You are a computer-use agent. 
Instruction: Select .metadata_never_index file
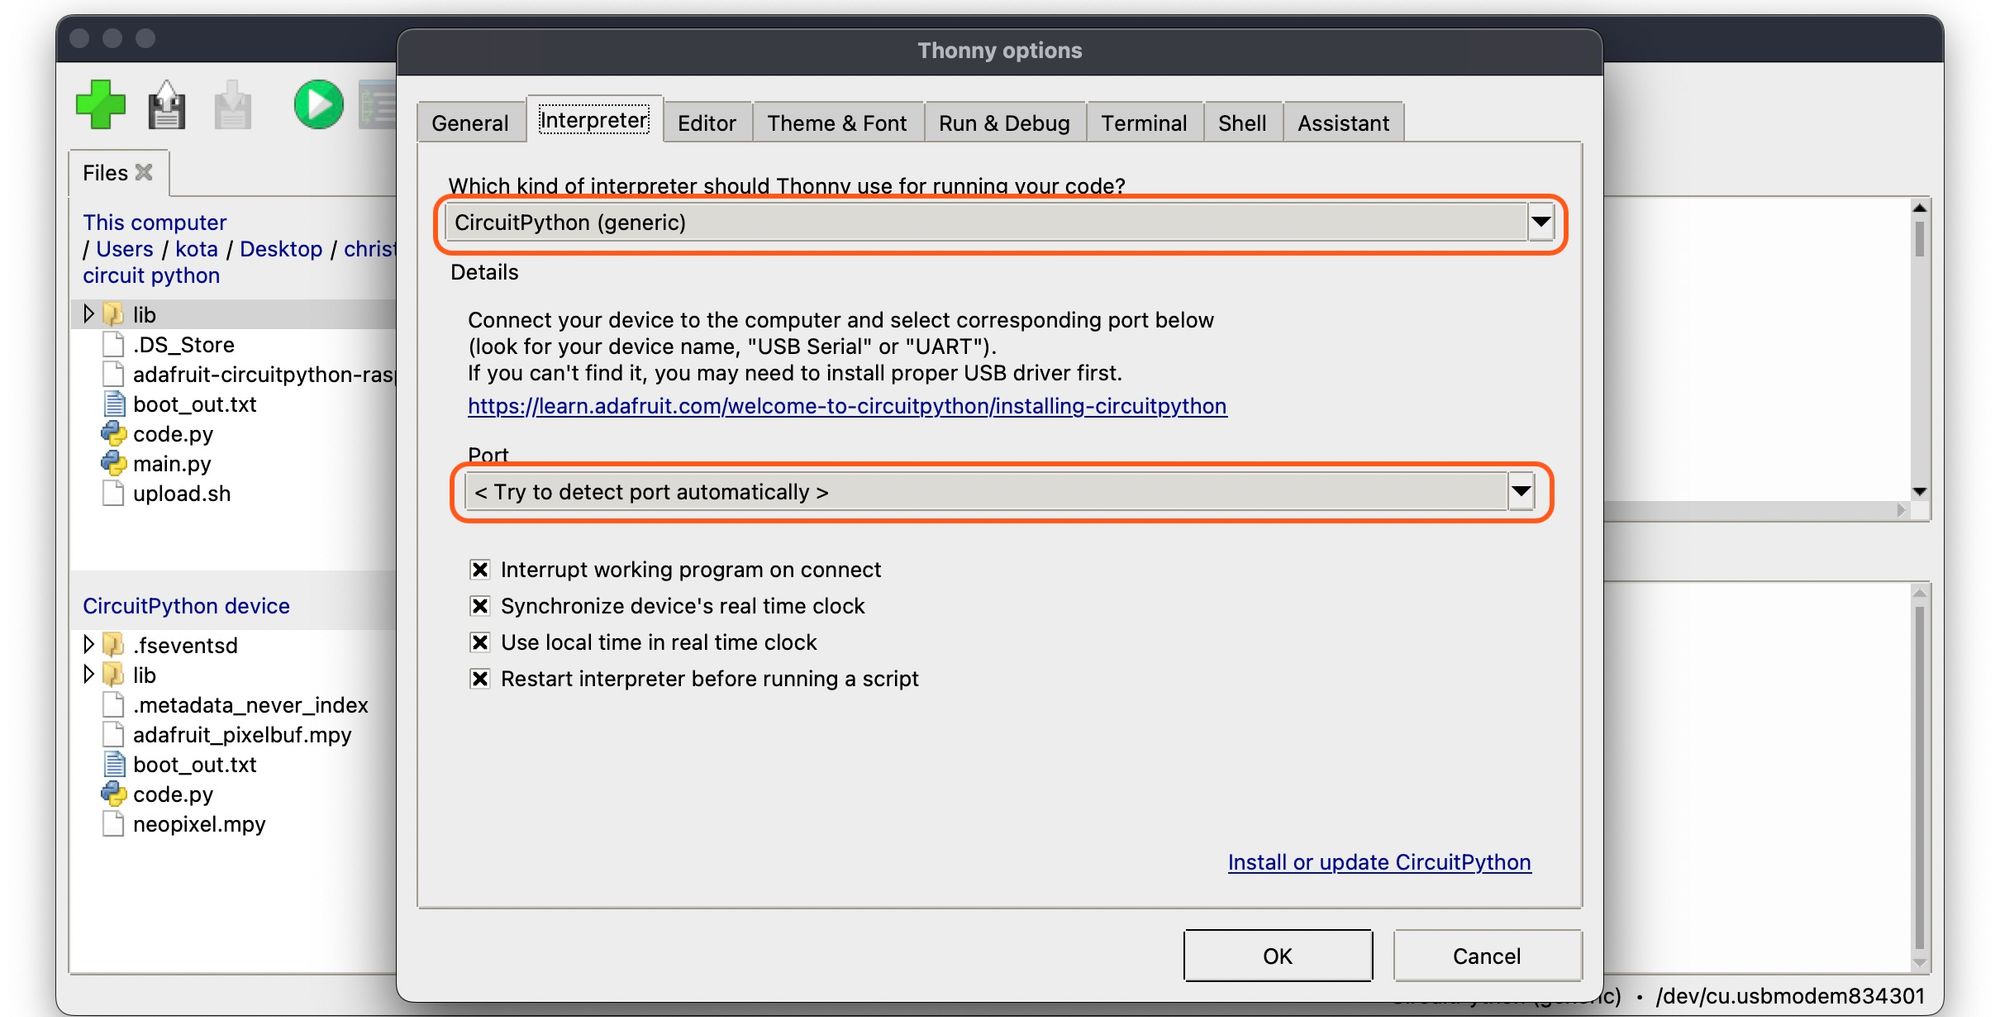250,705
